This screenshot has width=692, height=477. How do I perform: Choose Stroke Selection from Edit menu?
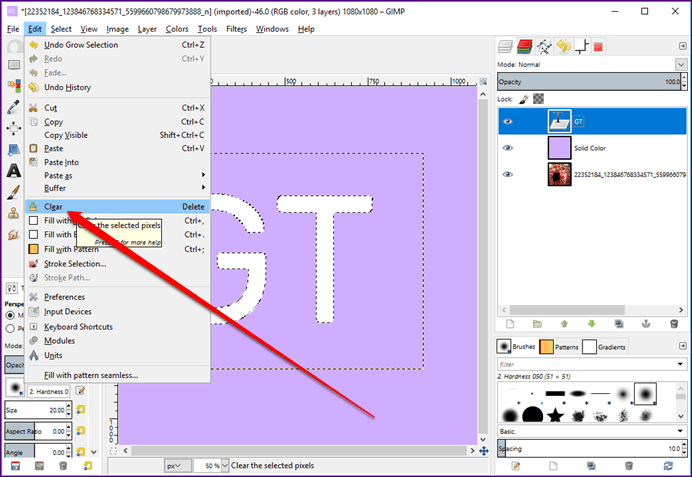[117, 264]
